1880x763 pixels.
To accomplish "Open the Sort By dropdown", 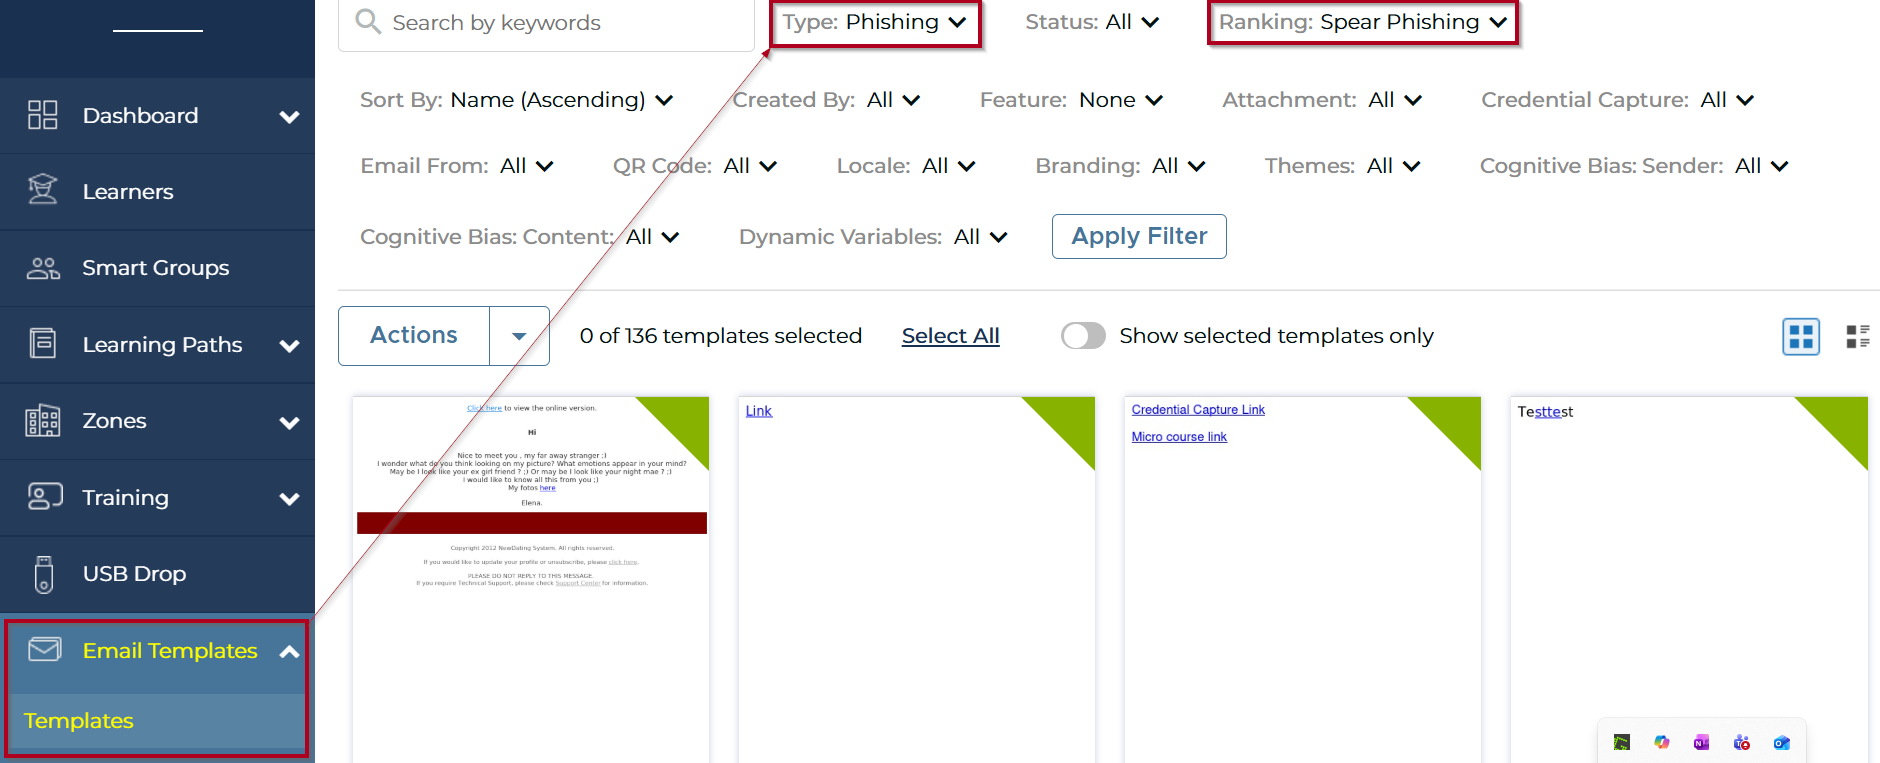I will [516, 100].
